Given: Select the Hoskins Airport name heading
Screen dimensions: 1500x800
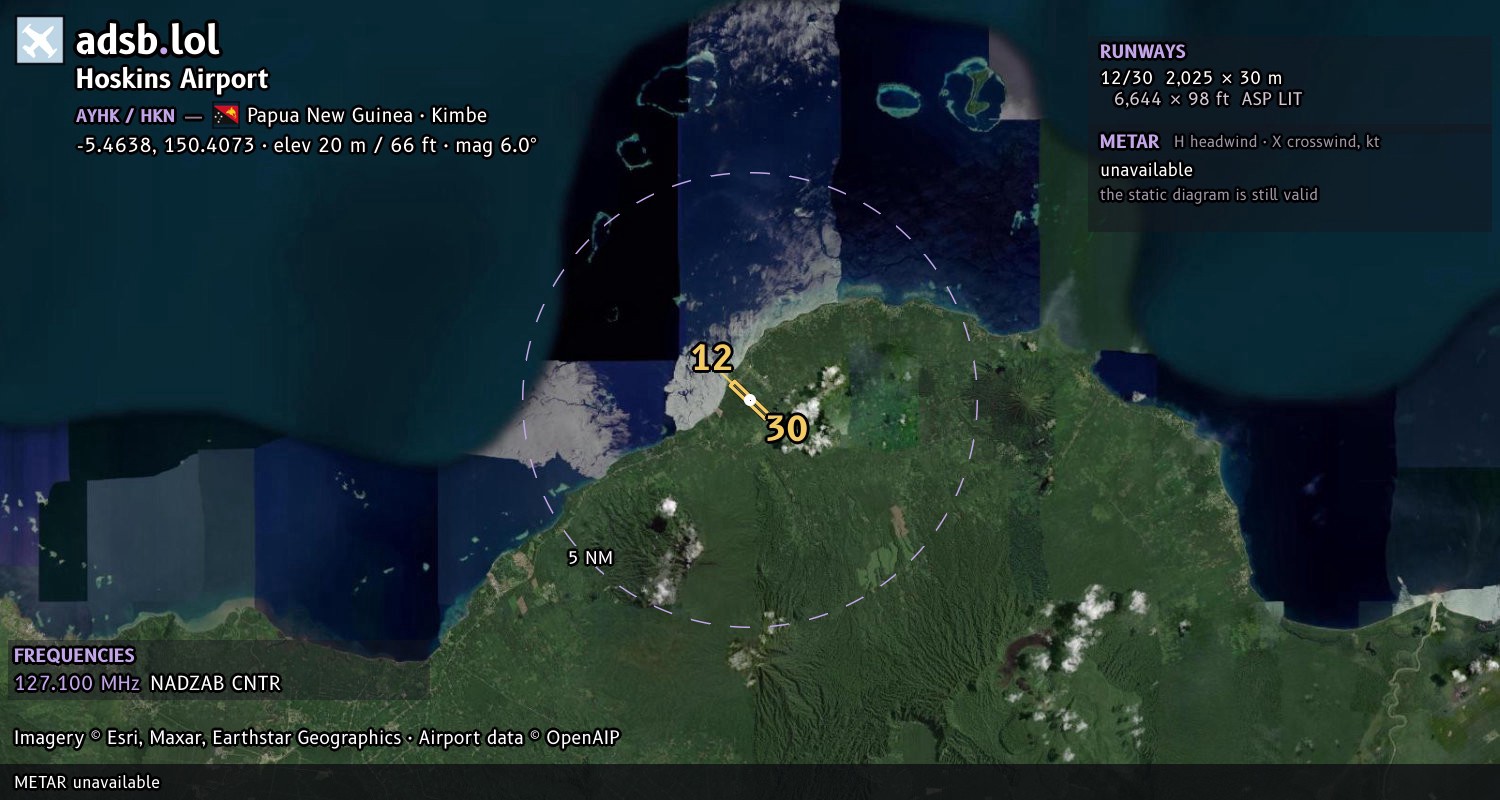Looking at the screenshot, I should point(172,79).
